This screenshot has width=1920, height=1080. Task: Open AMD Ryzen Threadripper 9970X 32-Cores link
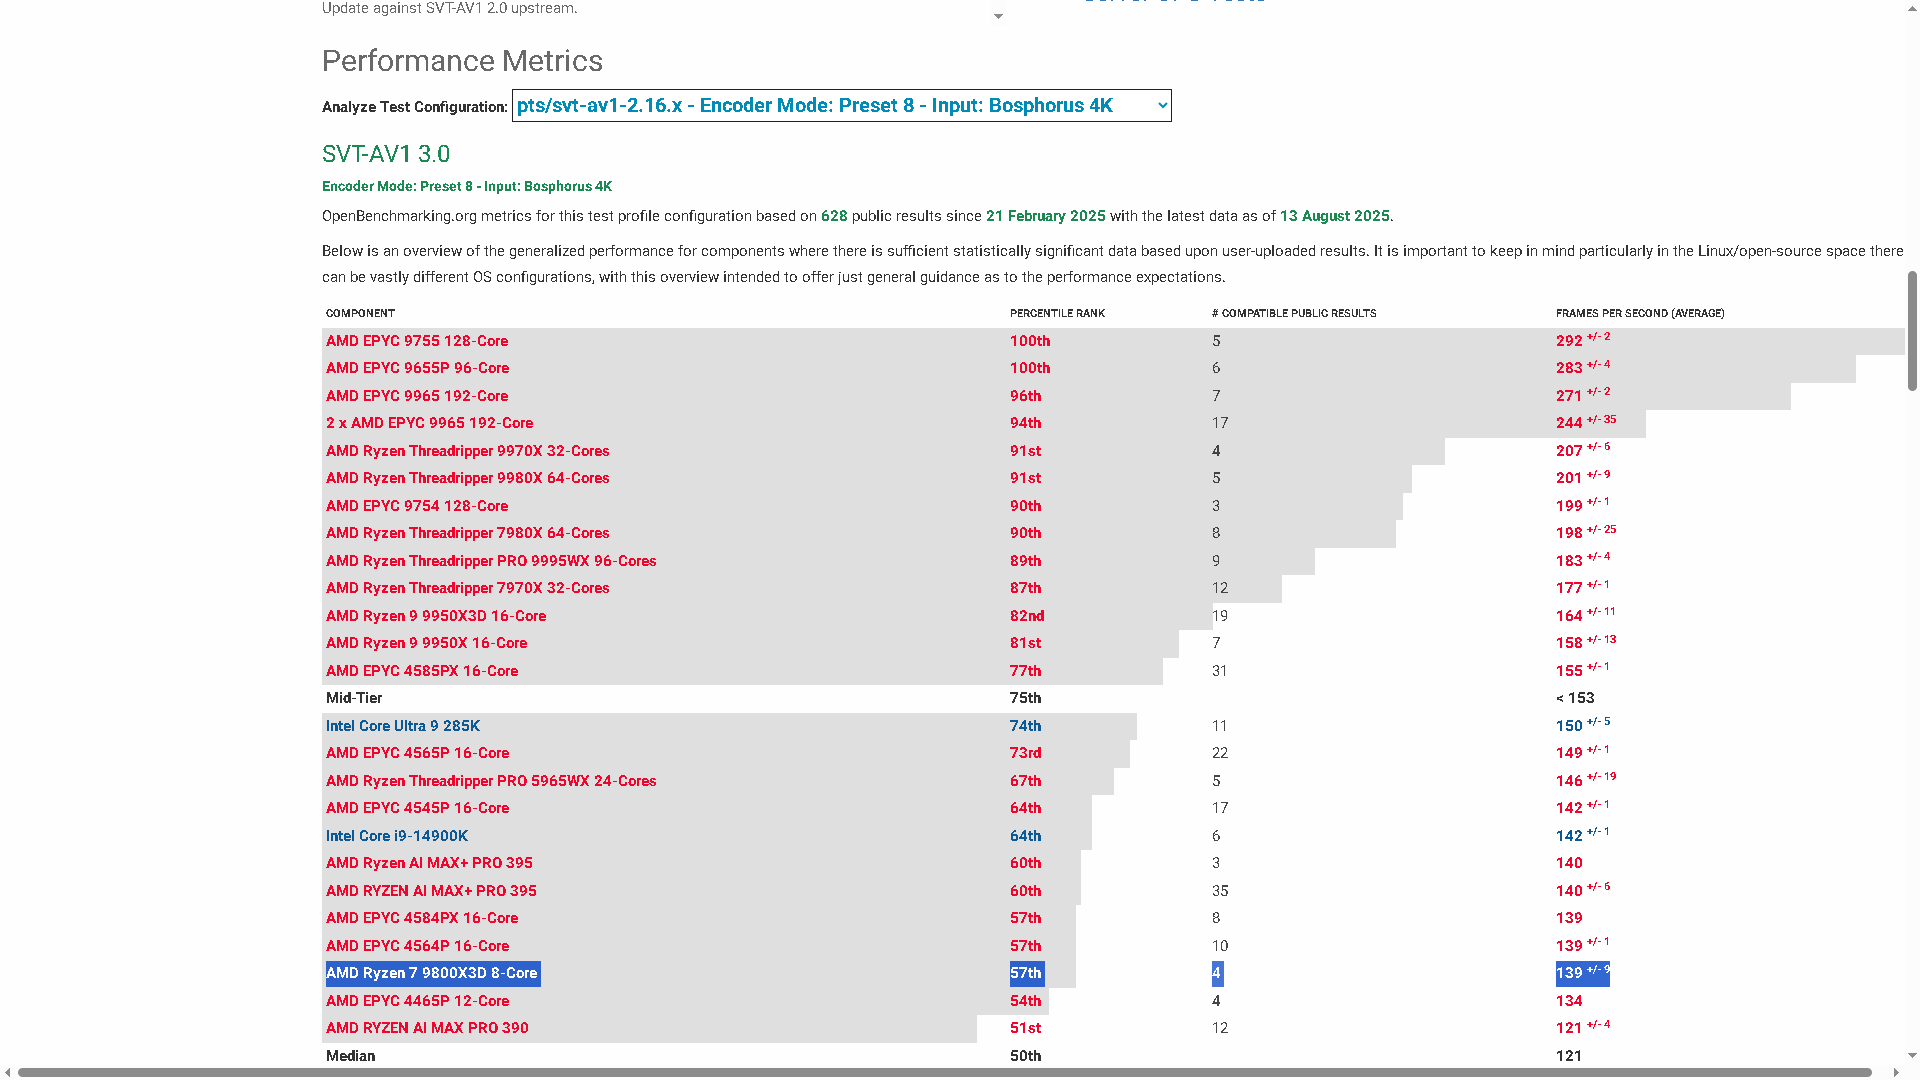click(467, 451)
